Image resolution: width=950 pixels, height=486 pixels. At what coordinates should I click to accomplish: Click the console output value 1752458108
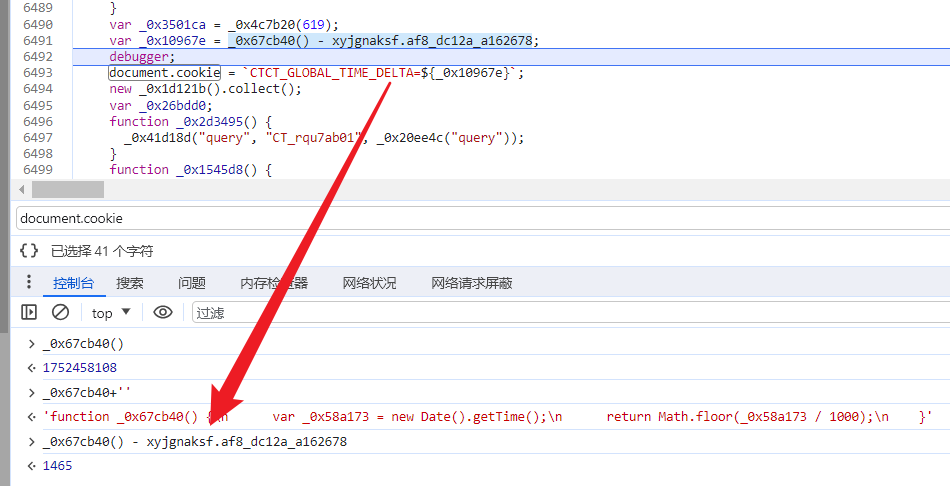(x=79, y=368)
